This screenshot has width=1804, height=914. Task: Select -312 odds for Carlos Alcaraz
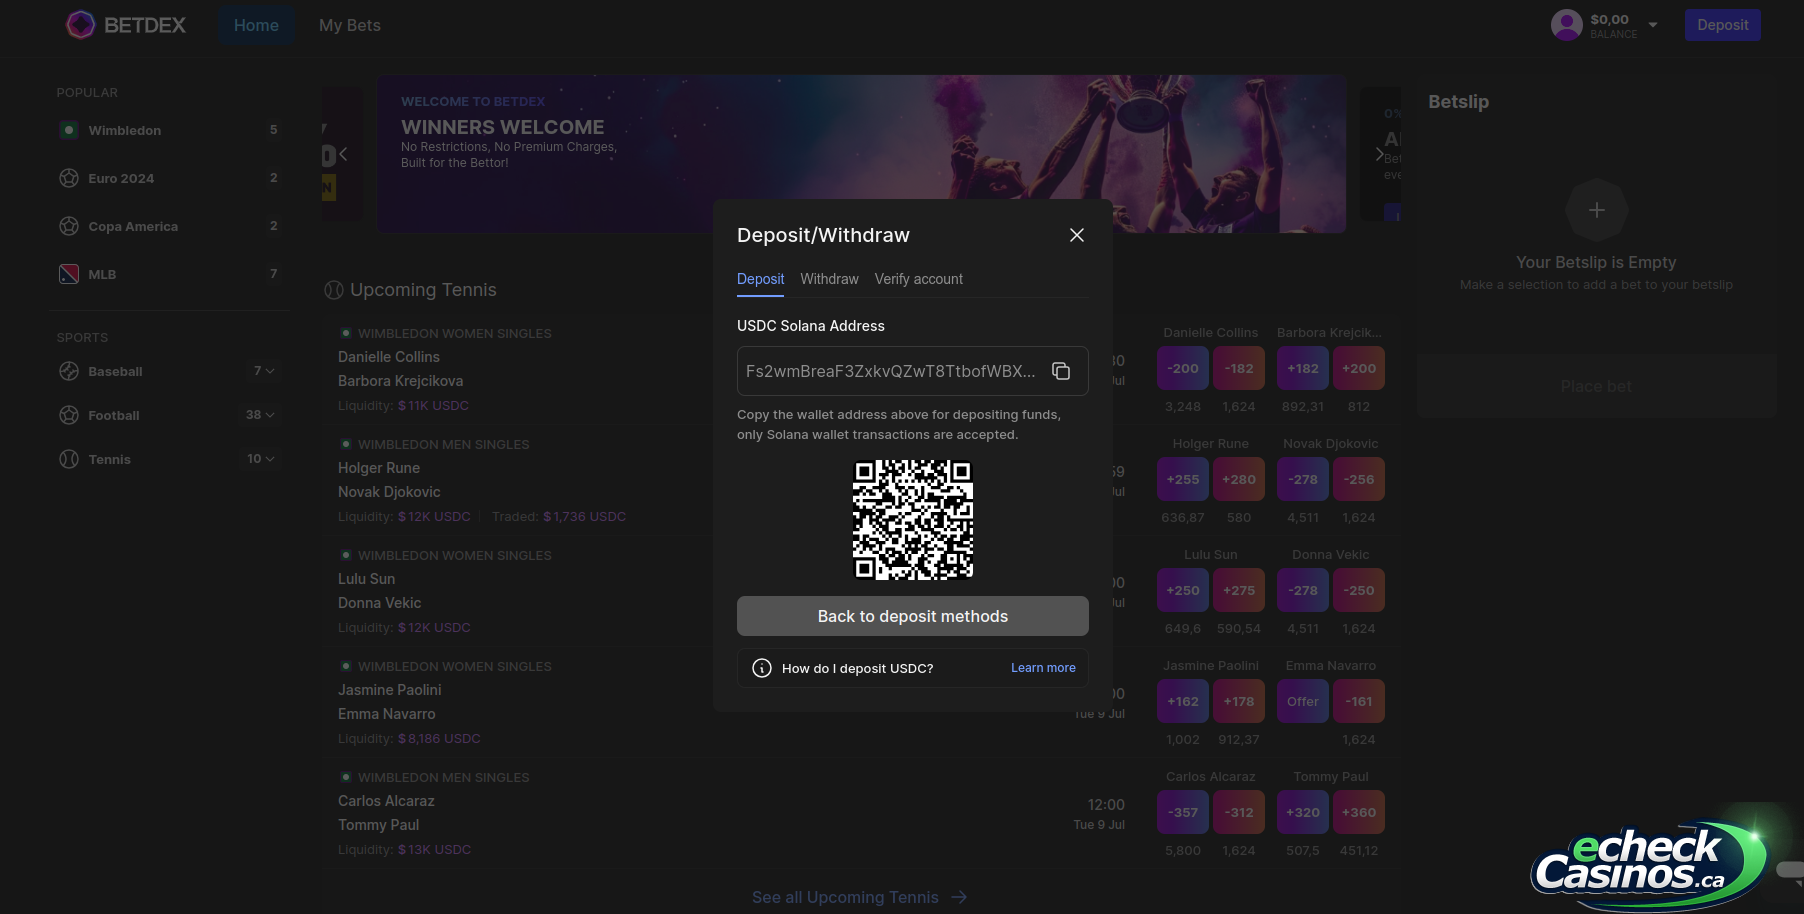(x=1239, y=813)
